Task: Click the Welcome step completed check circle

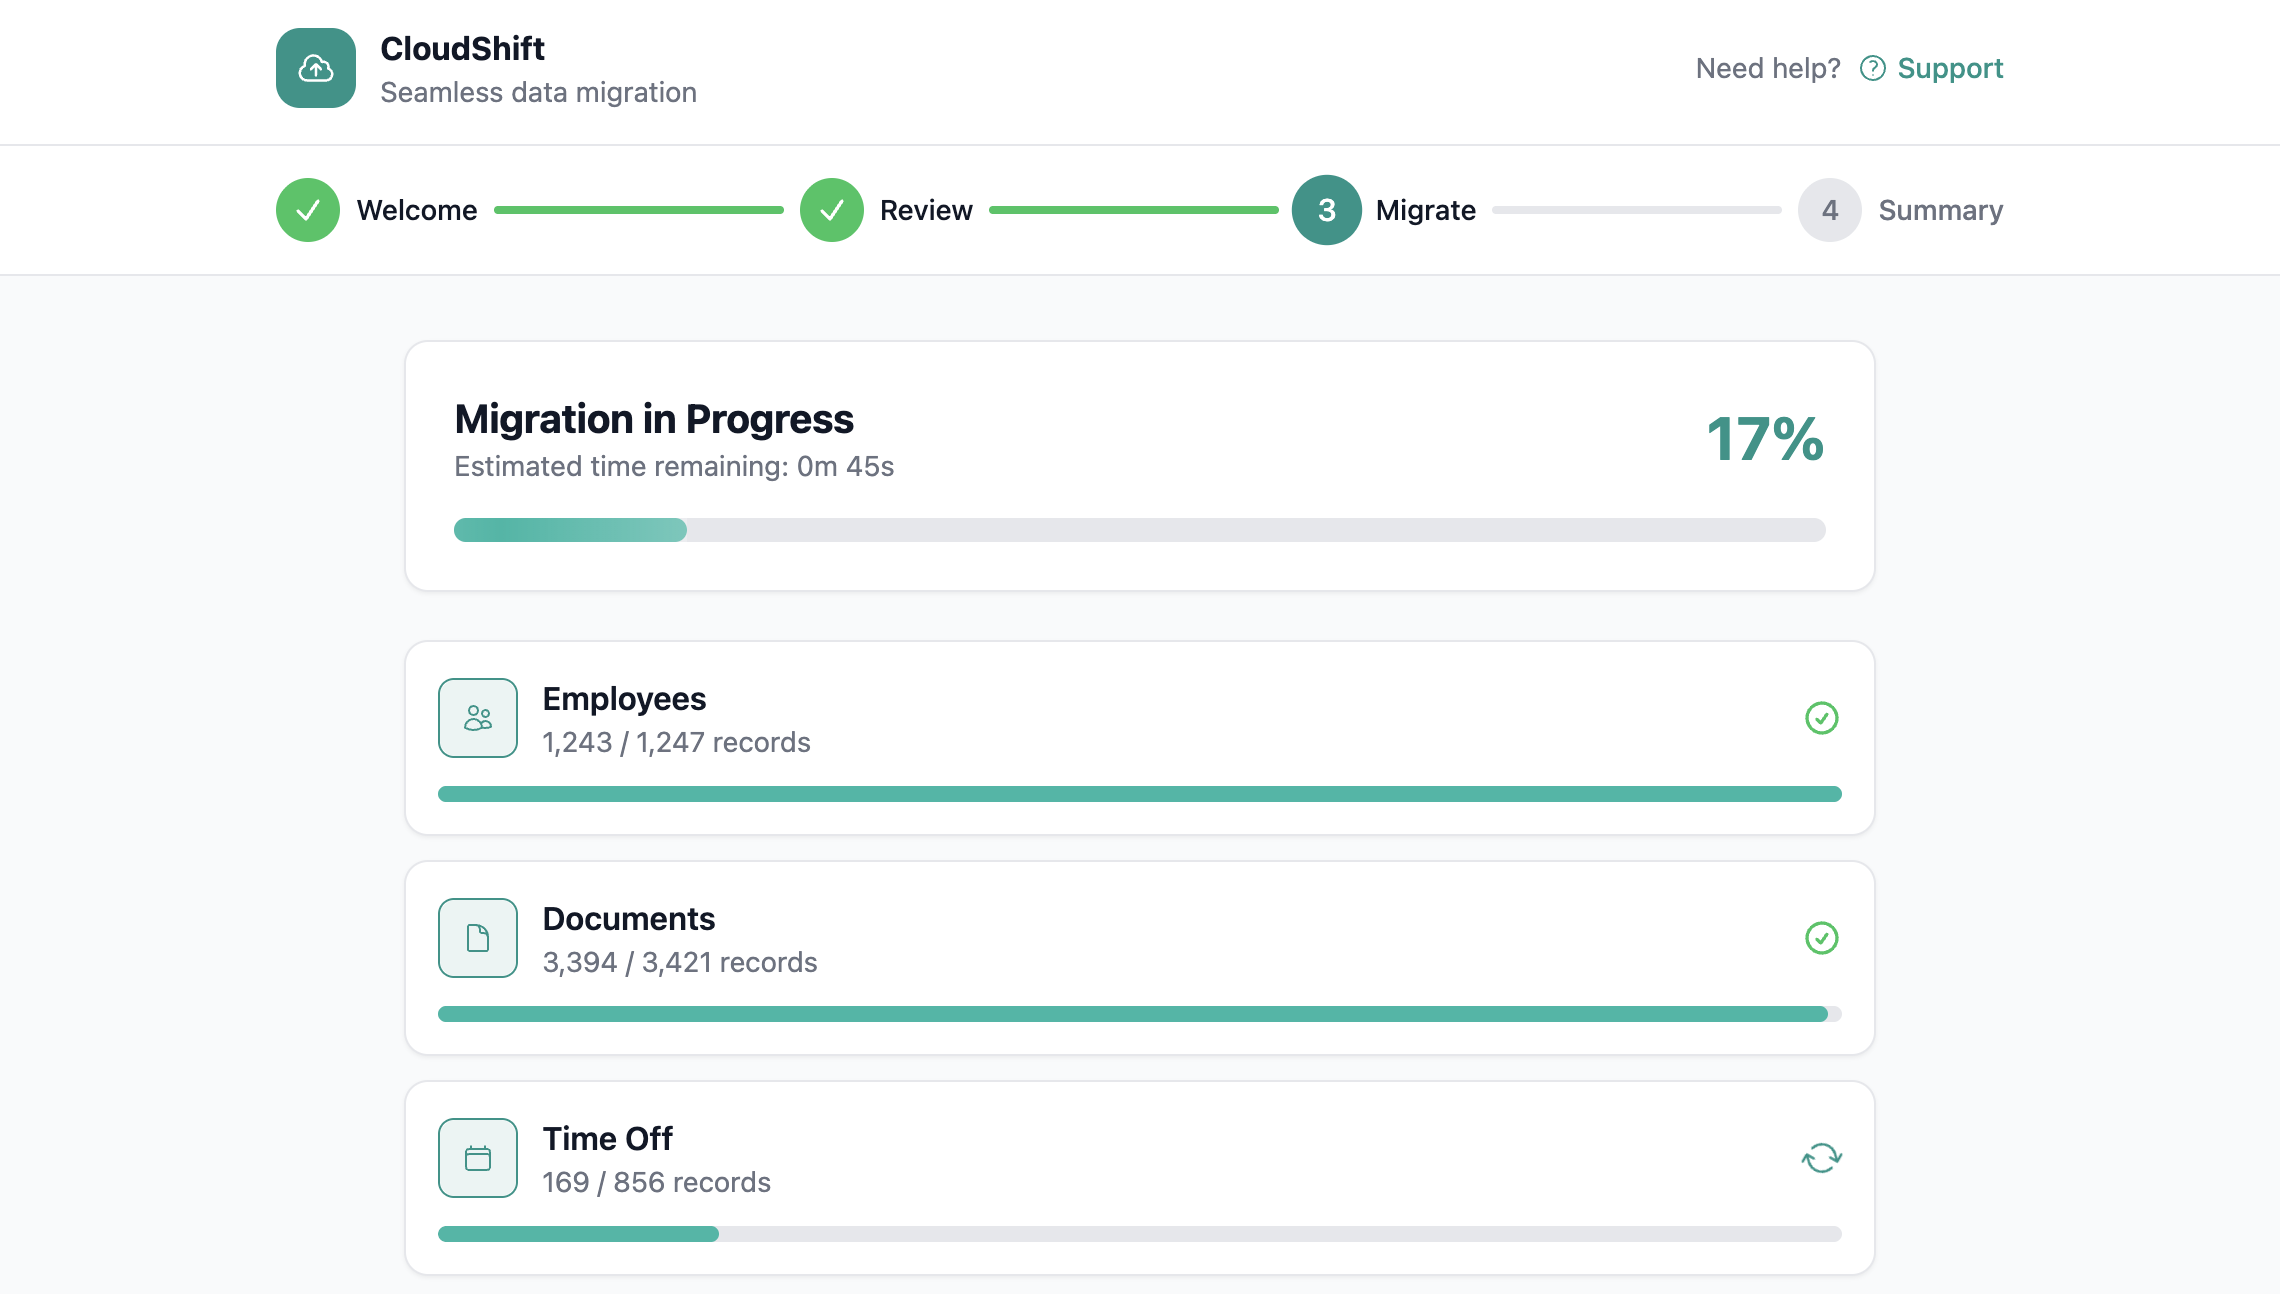Action: (x=308, y=210)
